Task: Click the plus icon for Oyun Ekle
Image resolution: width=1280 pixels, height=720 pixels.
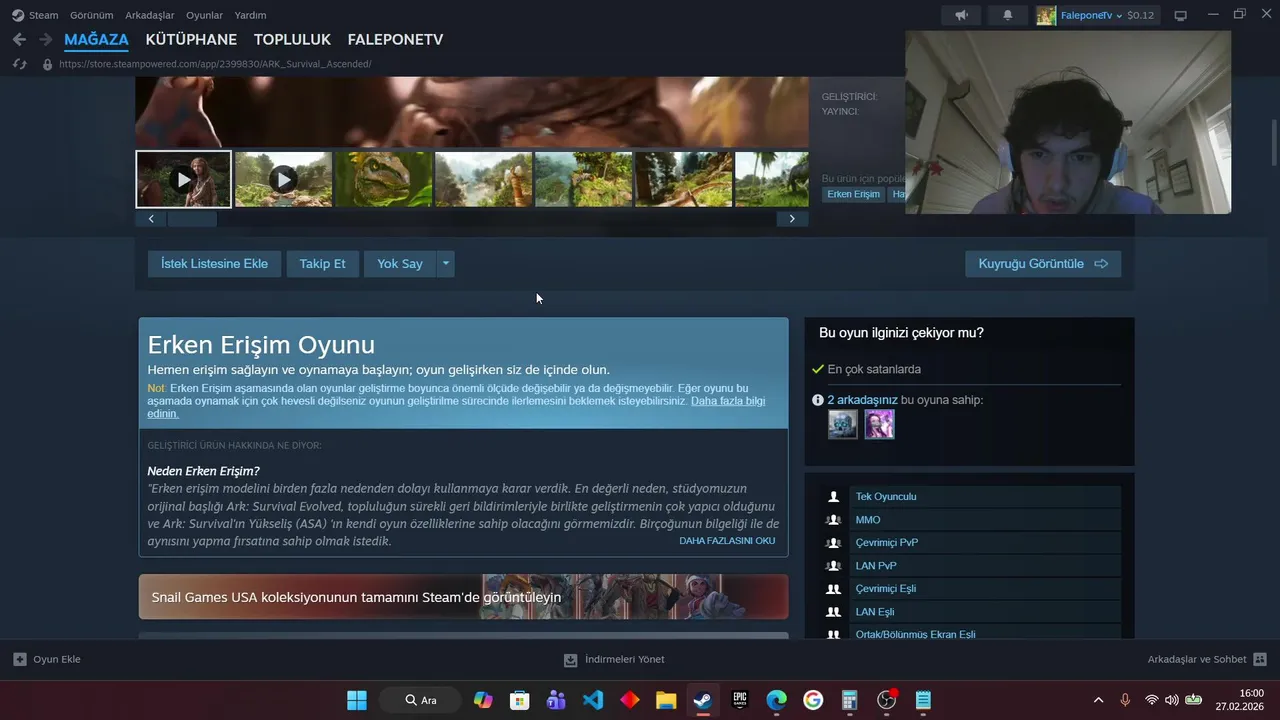Action: (x=20, y=659)
